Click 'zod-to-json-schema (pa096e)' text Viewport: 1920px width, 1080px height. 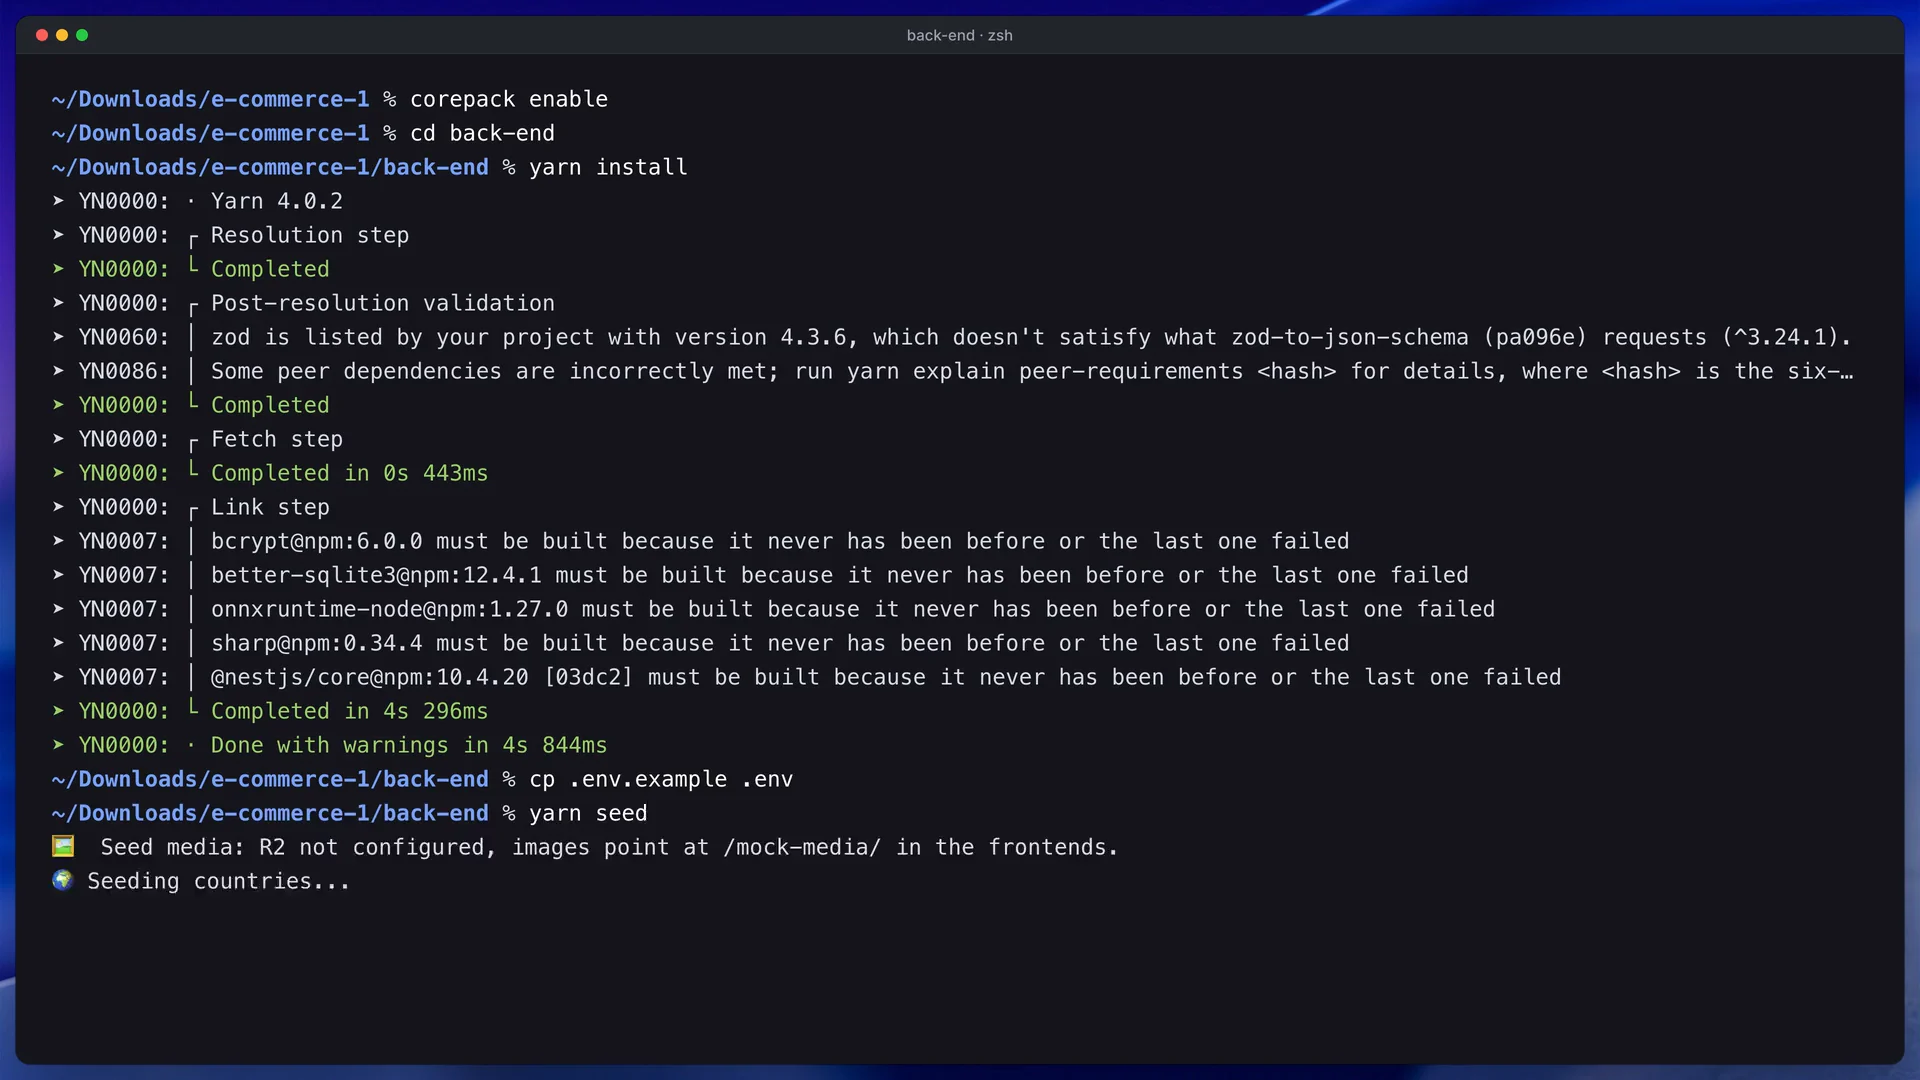coord(1409,337)
